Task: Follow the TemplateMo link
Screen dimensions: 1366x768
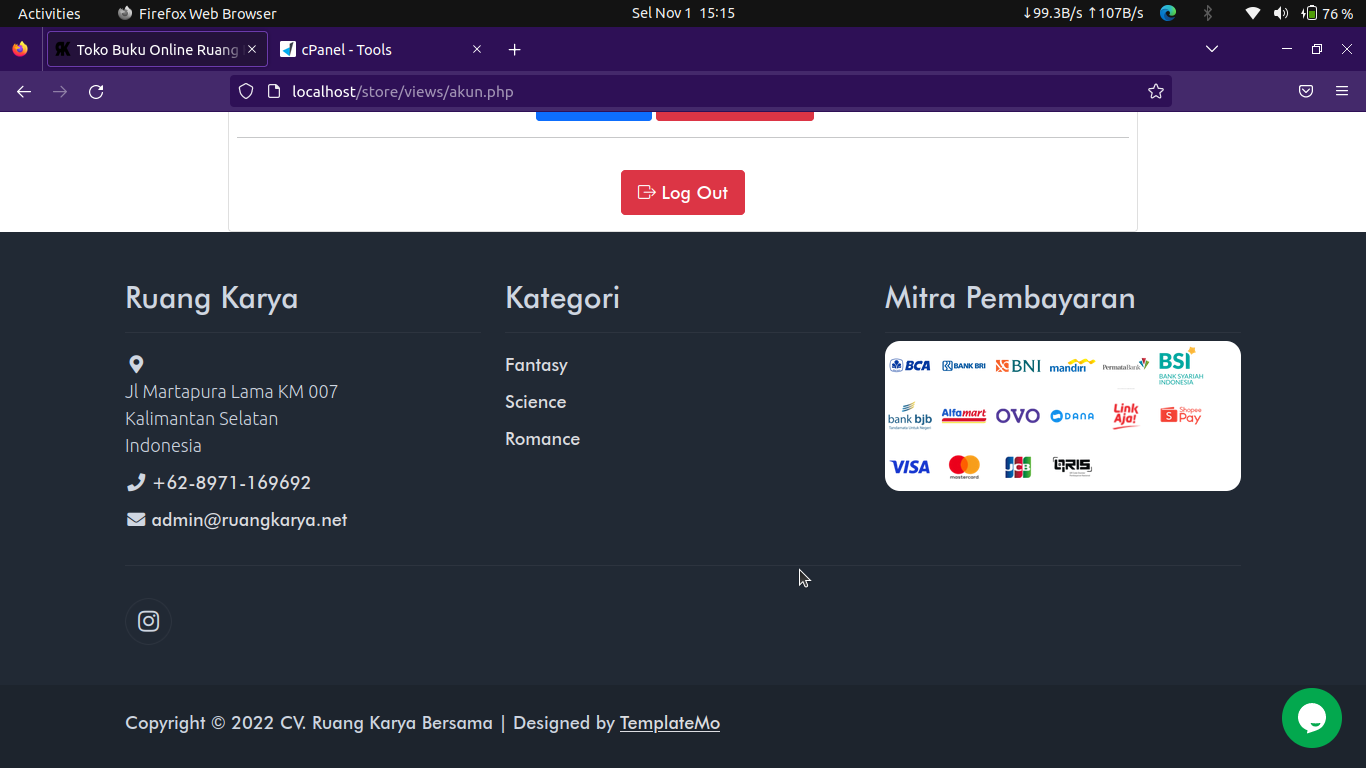Action: tap(669, 723)
